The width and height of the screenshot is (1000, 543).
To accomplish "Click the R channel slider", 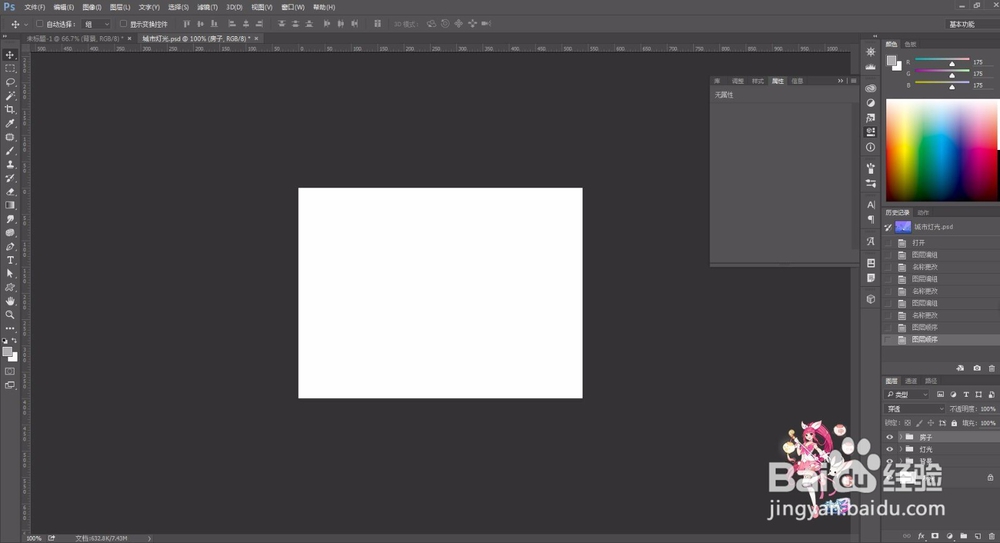I will click(943, 62).
